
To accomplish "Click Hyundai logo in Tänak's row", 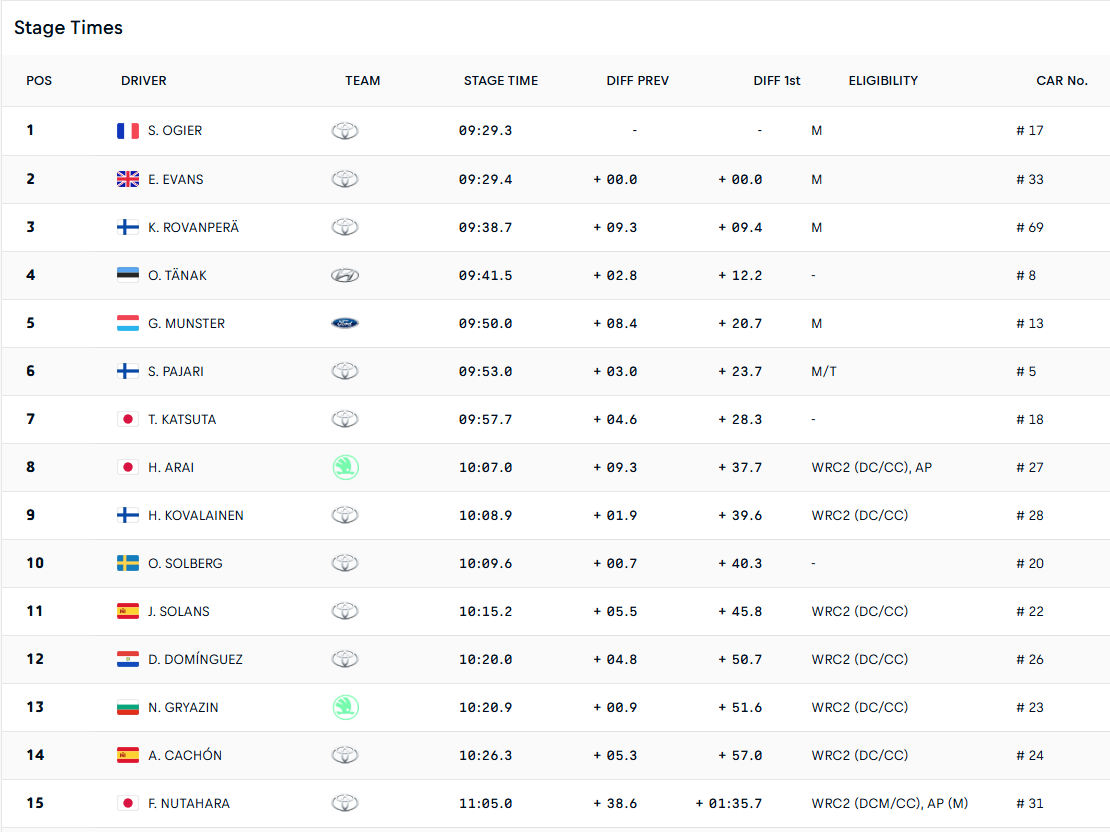I will [345, 275].
